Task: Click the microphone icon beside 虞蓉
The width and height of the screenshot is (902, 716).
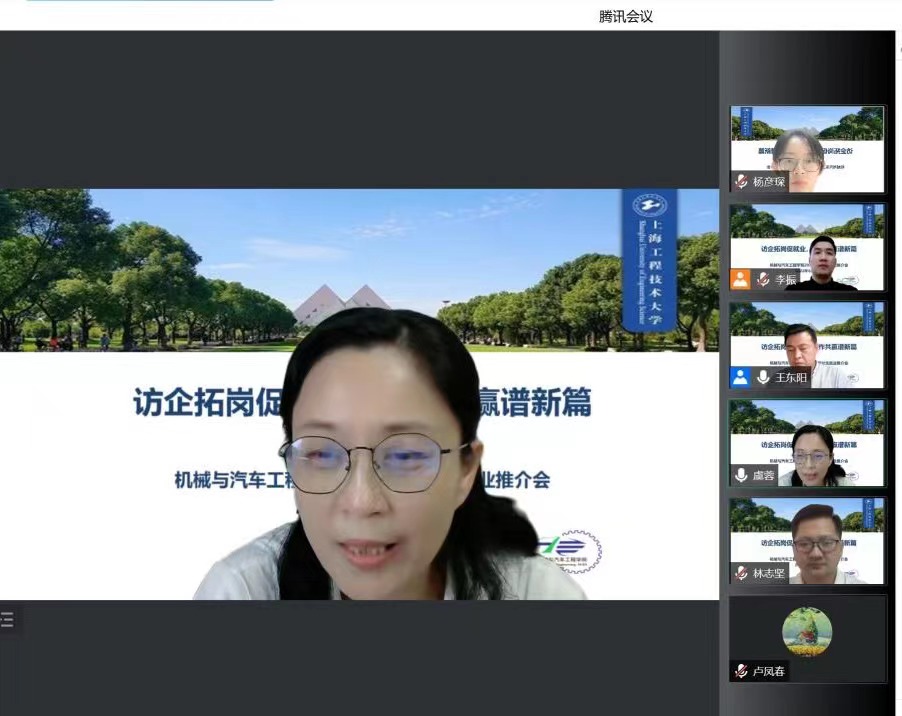Action: point(741,476)
